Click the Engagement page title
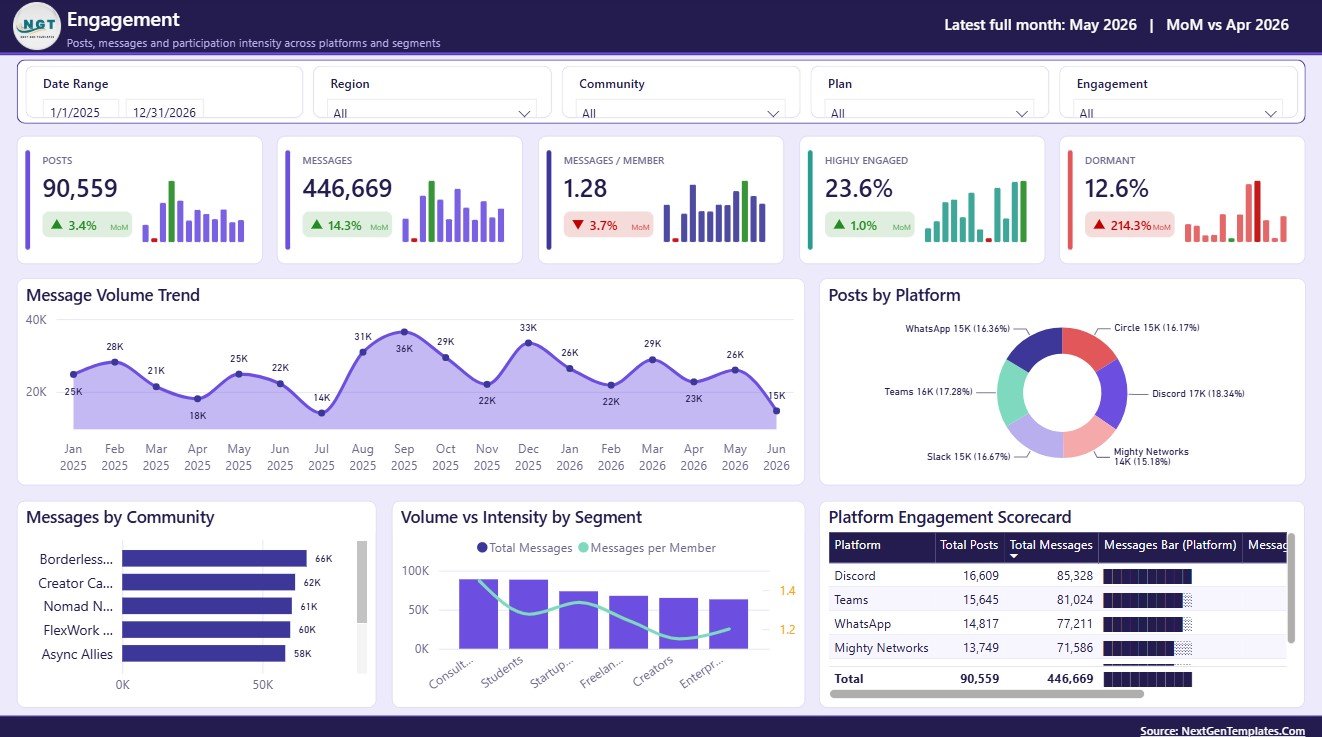1322x737 pixels. click(x=123, y=19)
